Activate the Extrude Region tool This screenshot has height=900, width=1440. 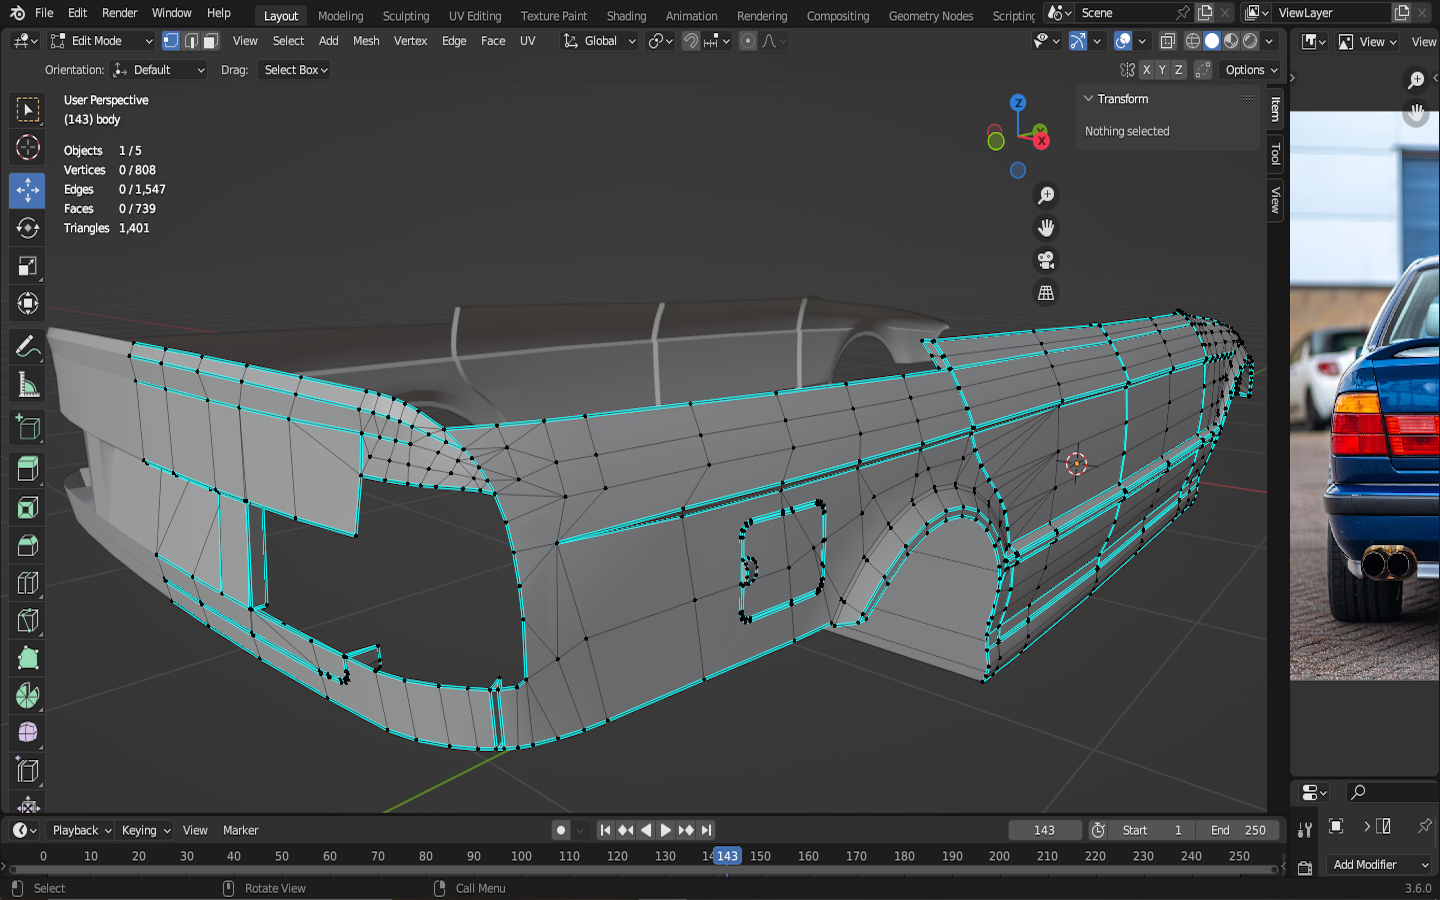(x=27, y=469)
